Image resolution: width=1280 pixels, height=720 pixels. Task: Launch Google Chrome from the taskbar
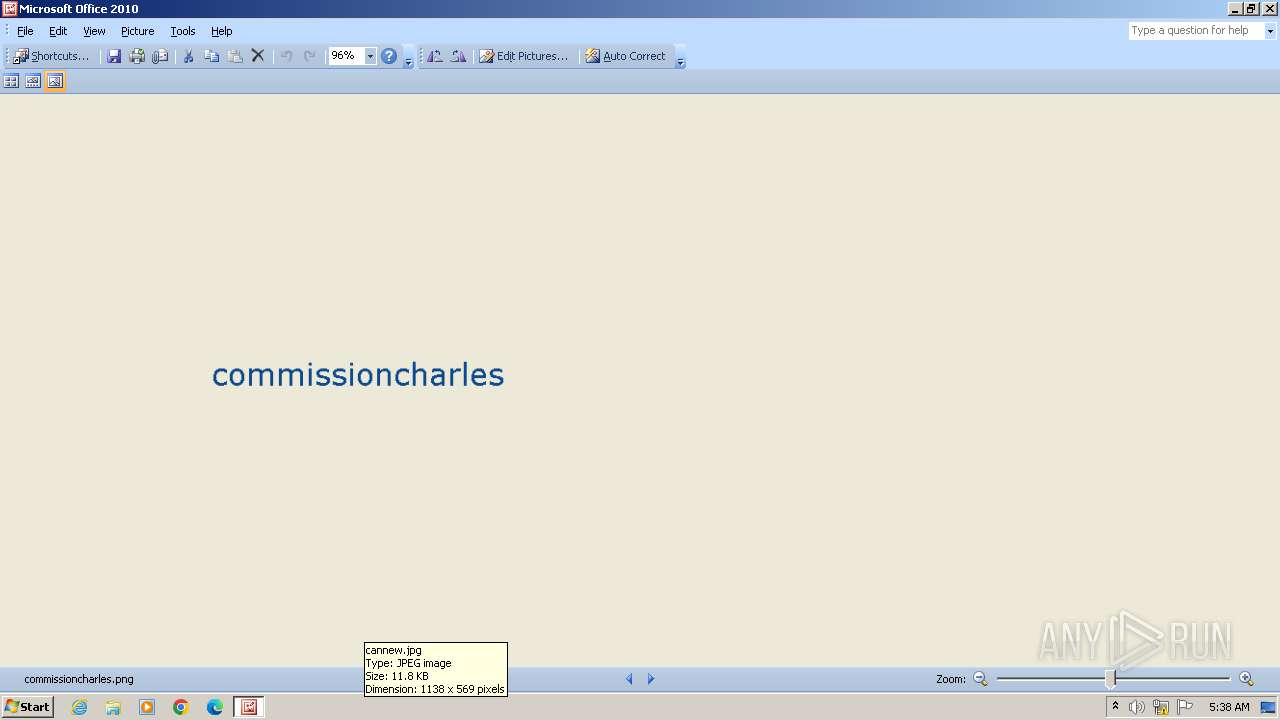tap(181, 707)
